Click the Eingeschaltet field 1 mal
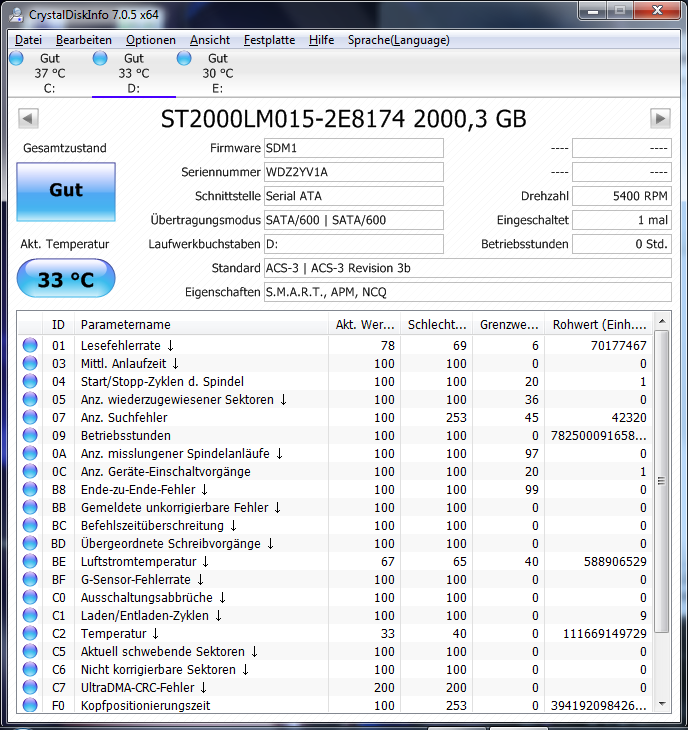The image size is (688, 730). pos(622,220)
